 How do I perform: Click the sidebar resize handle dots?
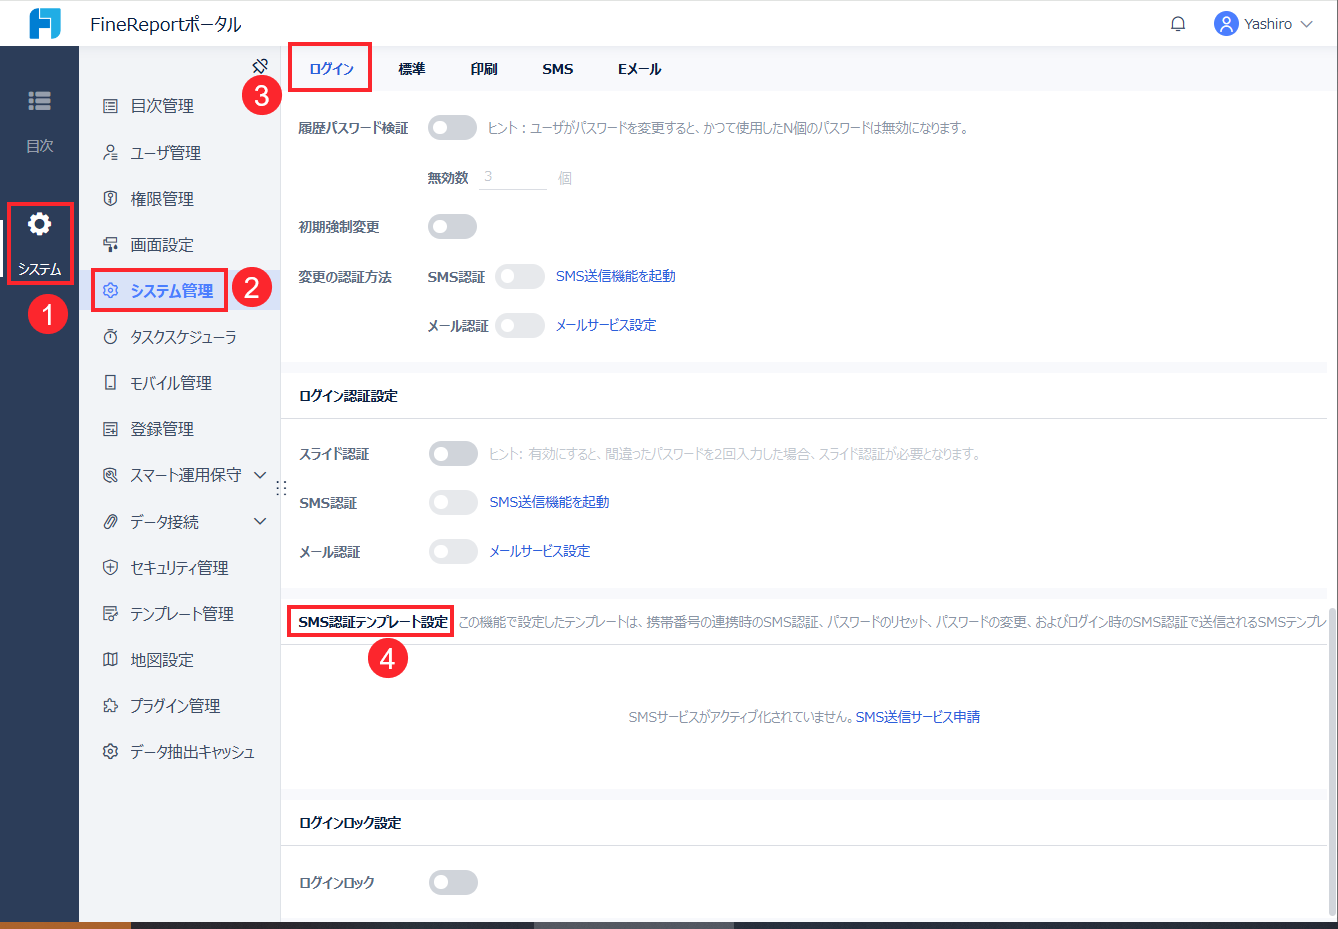pyautogui.click(x=281, y=488)
